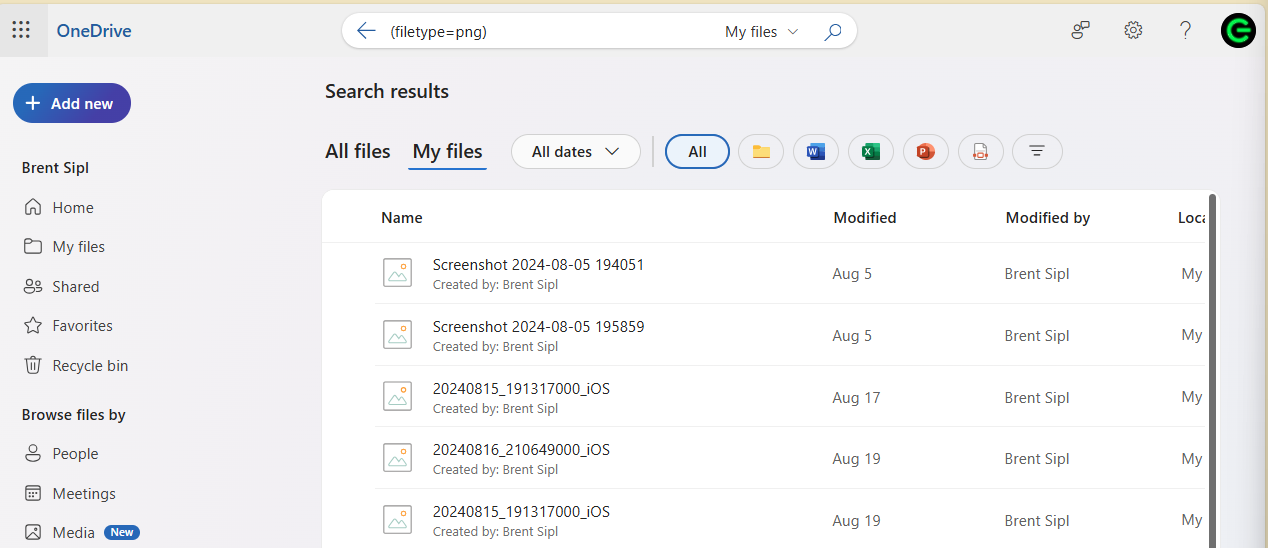Viewport: 1268px width, 548px height.
Task: Select the All filter pill
Action: point(697,152)
